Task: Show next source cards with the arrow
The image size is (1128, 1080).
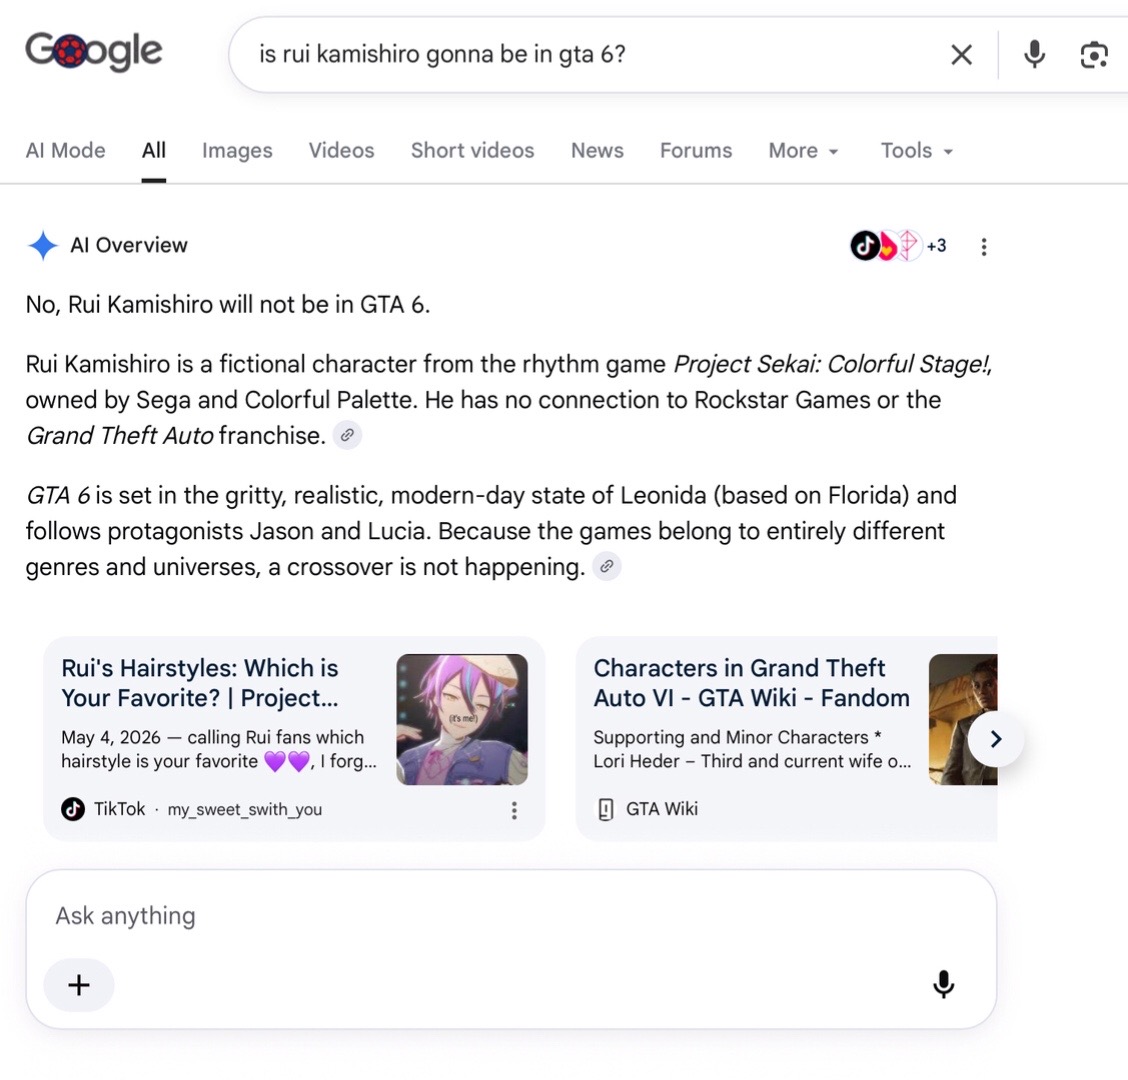Action: tap(995, 739)
